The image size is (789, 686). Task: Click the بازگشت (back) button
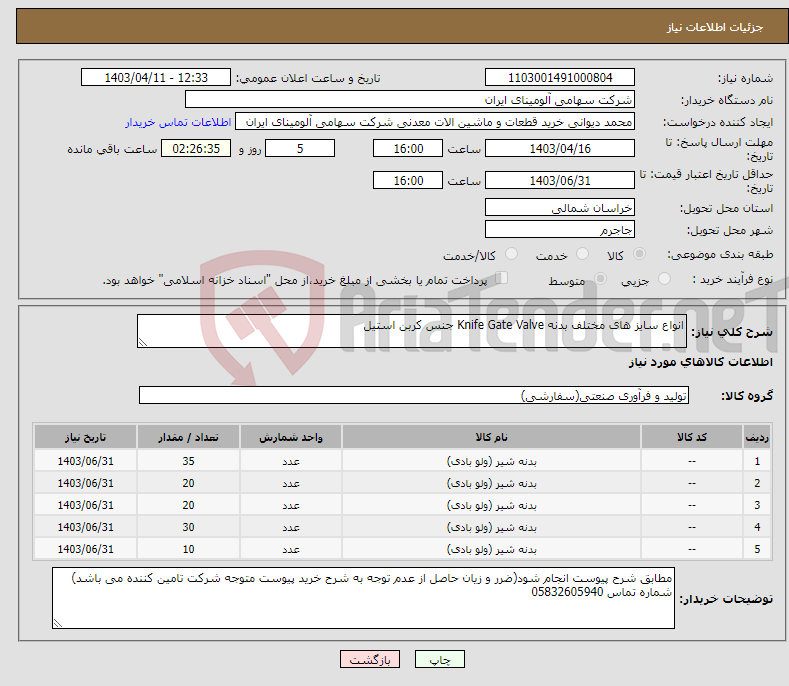370,659
